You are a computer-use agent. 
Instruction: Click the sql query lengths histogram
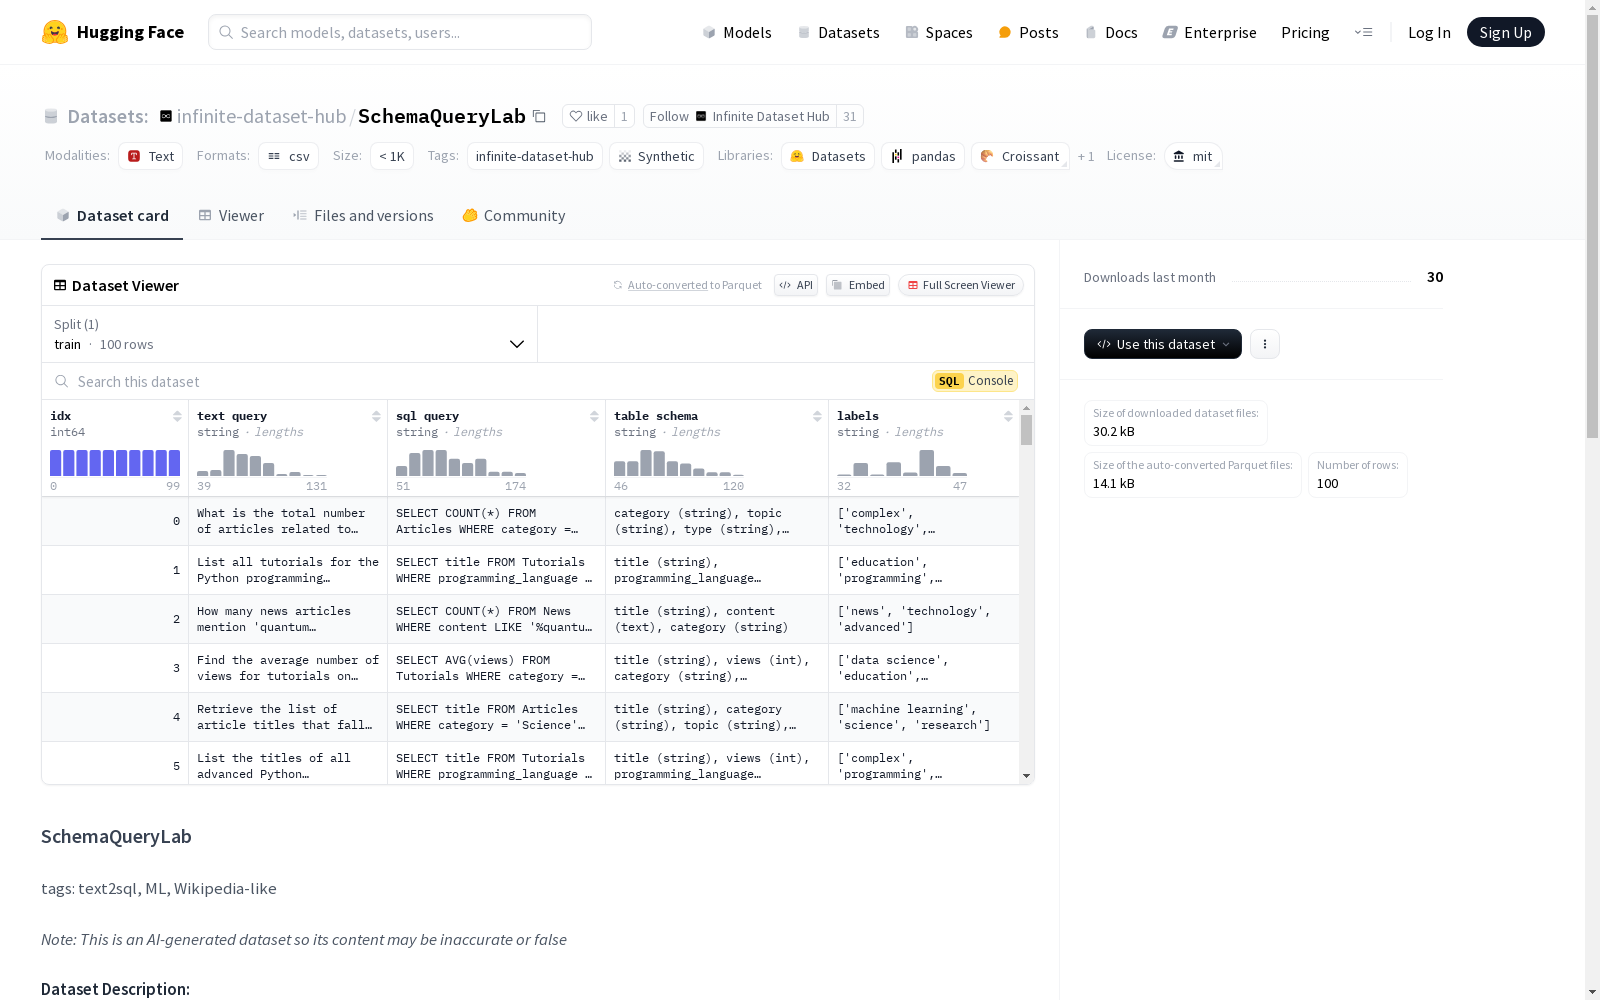(461, 463)
